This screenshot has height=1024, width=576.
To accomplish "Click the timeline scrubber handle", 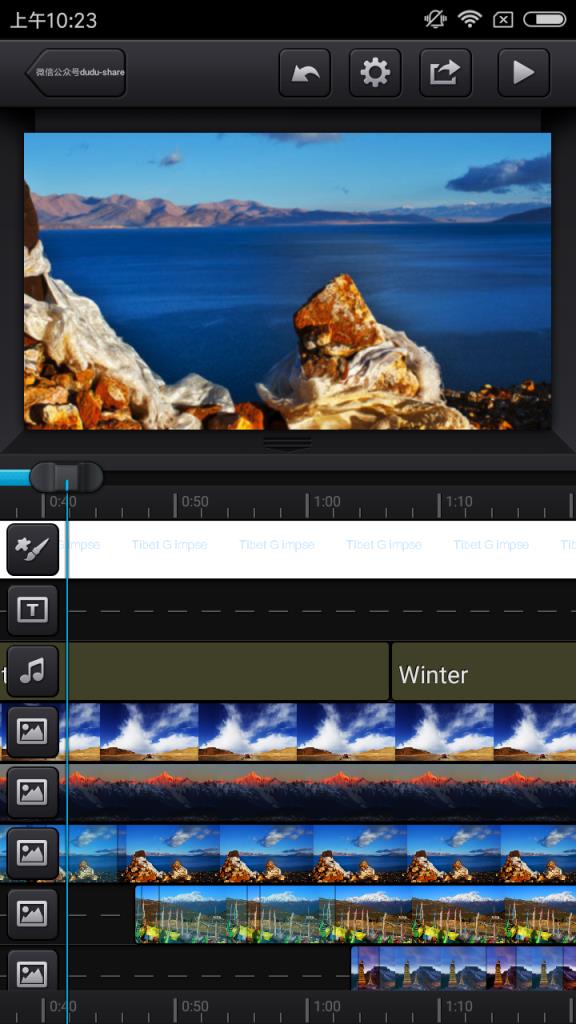I will tap(67, 477).
